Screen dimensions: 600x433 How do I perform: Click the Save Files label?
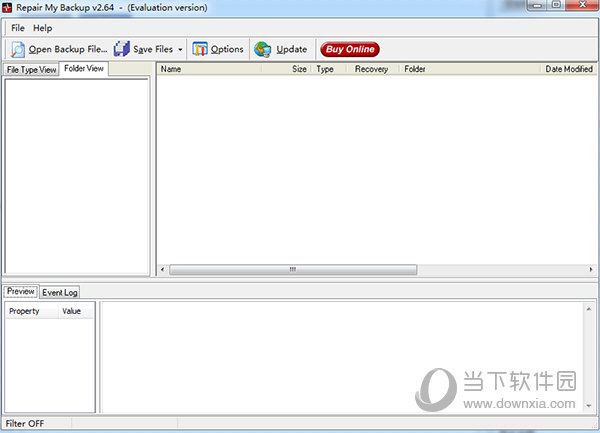[x=153, y=49]
